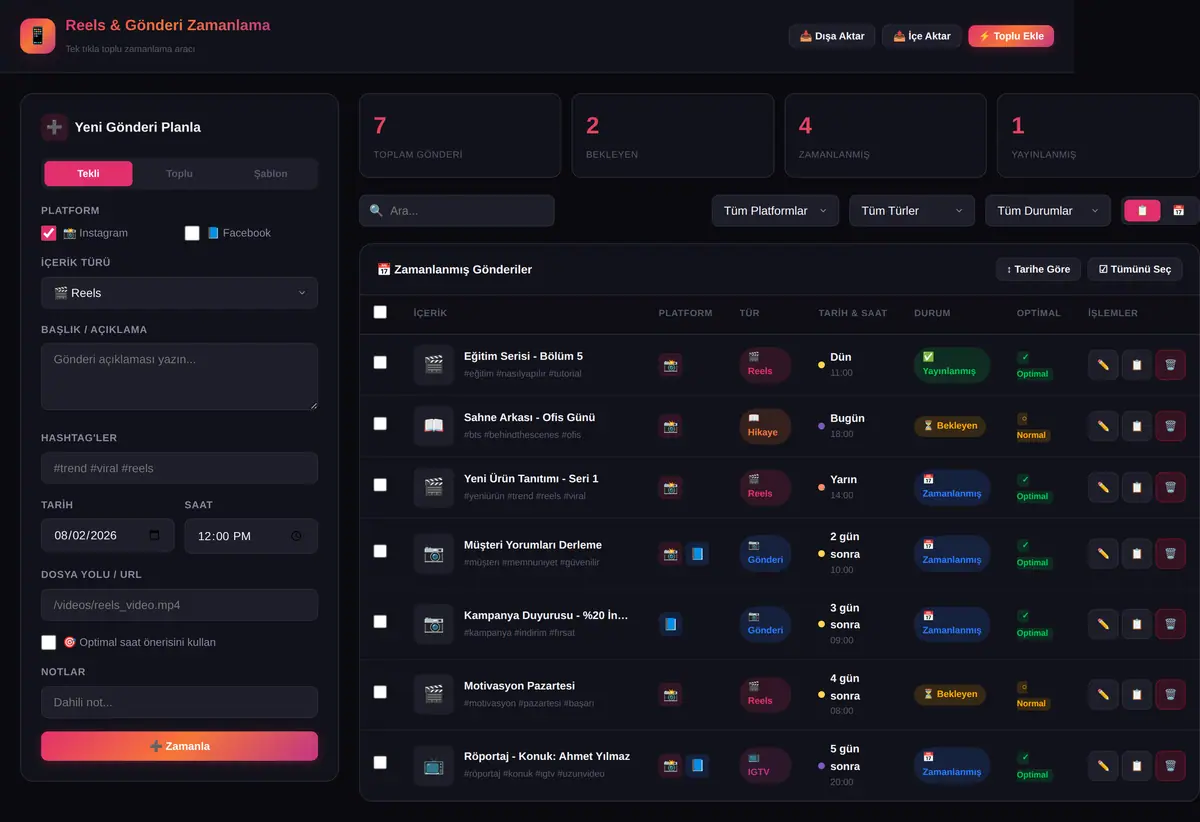Edit the "Müşteri Yorumları Derleme" post

[1103, 553]
